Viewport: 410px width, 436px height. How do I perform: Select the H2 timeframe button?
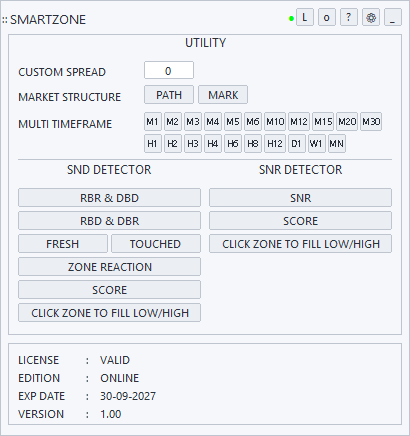coord(173,144)
